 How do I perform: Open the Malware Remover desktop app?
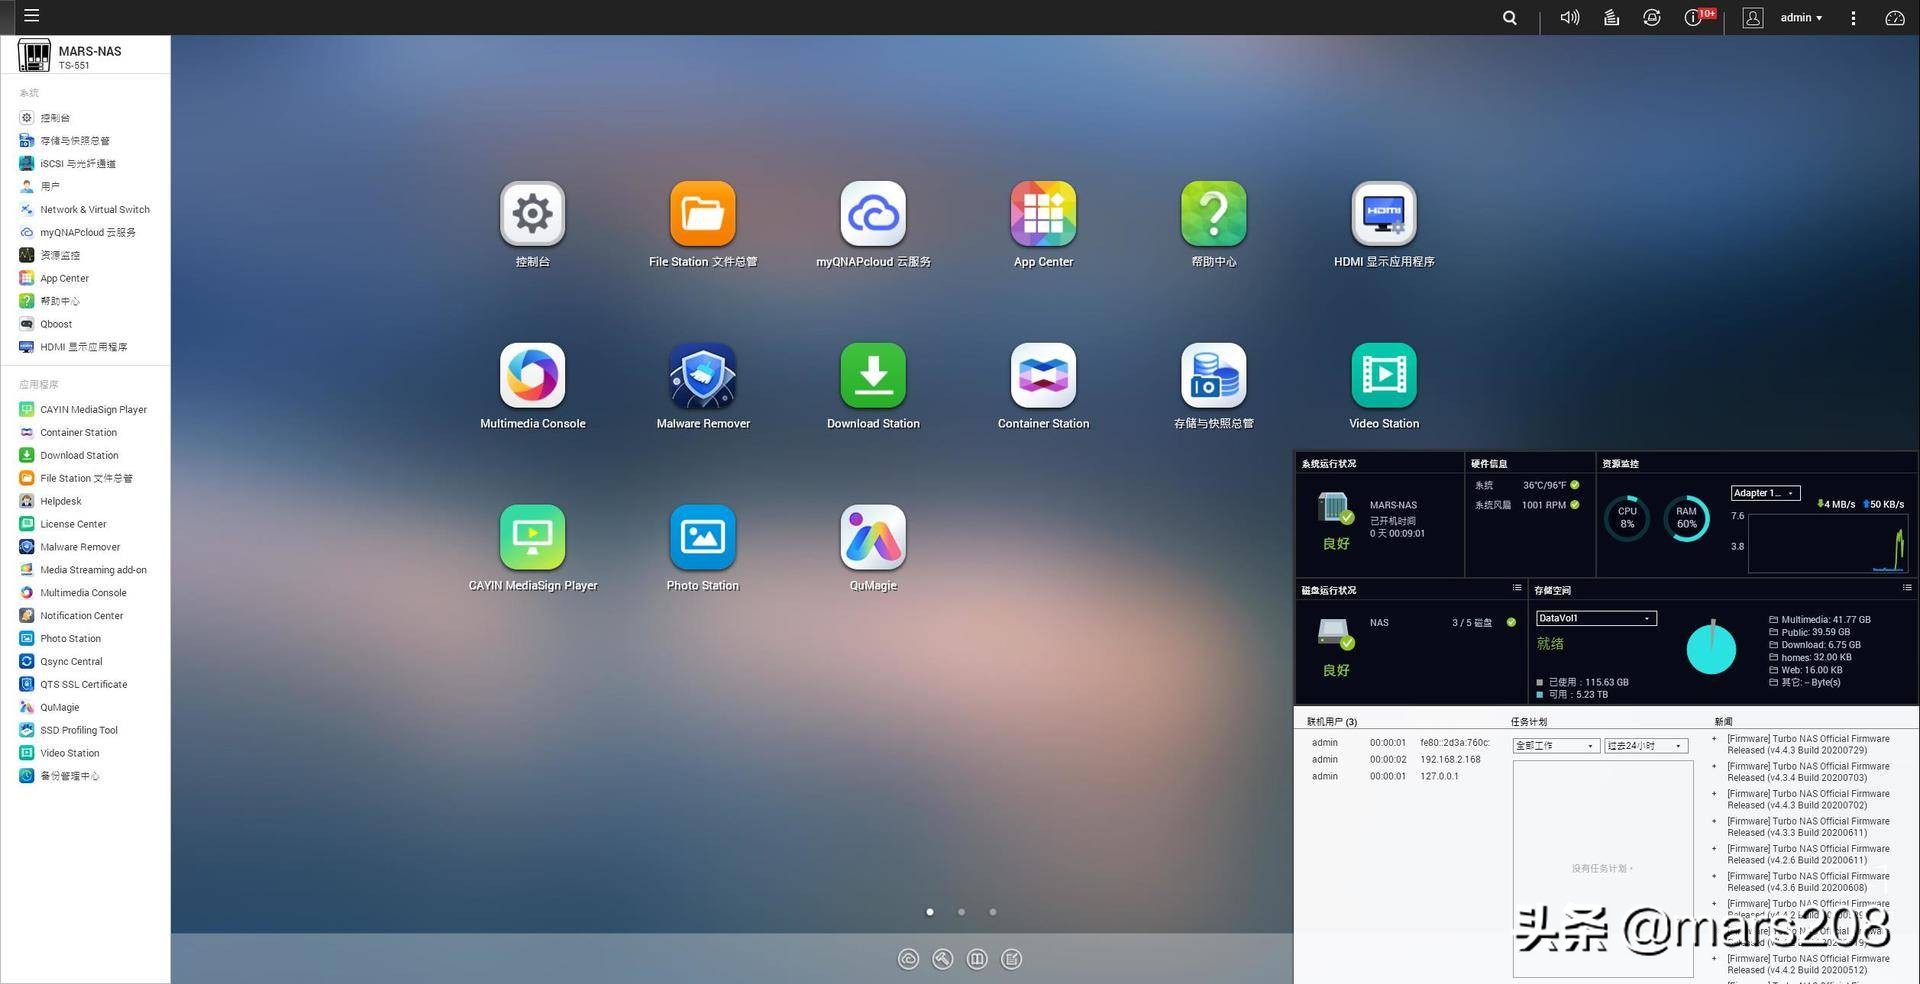tap(702, 377)
